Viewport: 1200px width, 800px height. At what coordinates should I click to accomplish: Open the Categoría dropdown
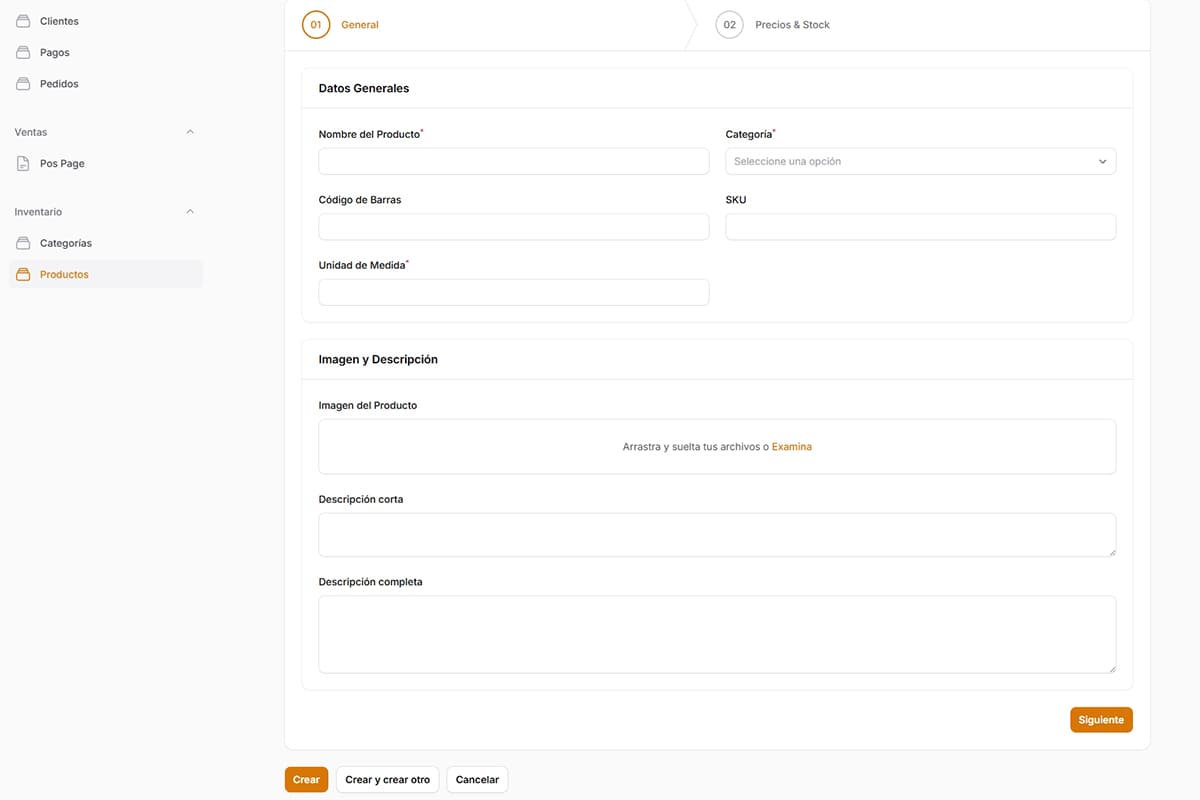(920, 161)
